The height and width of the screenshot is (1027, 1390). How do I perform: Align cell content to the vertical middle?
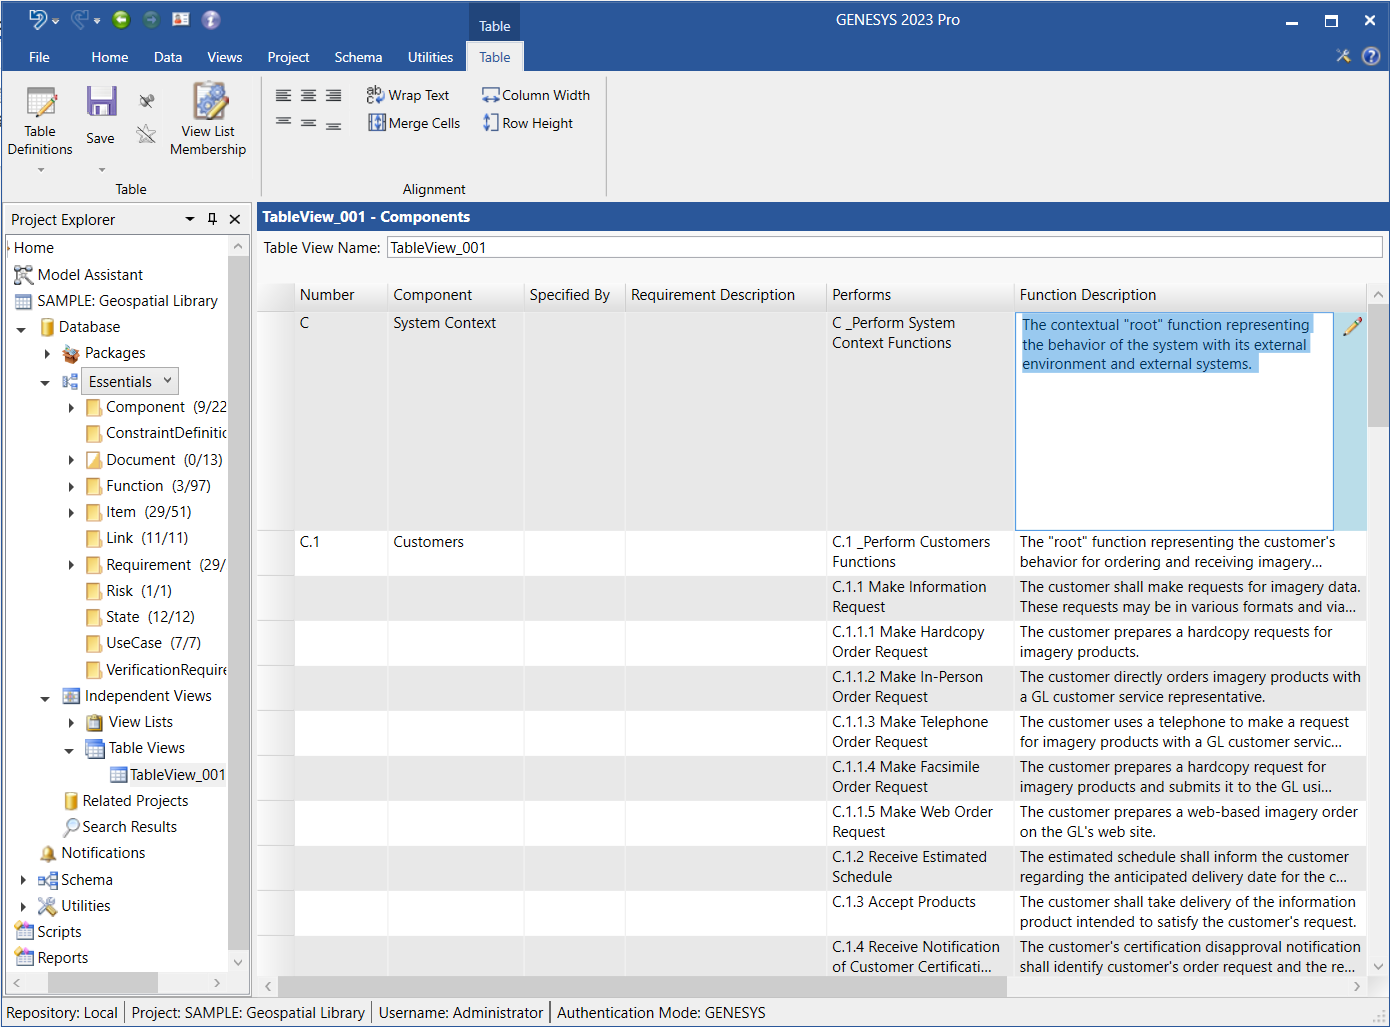(309, 123)
